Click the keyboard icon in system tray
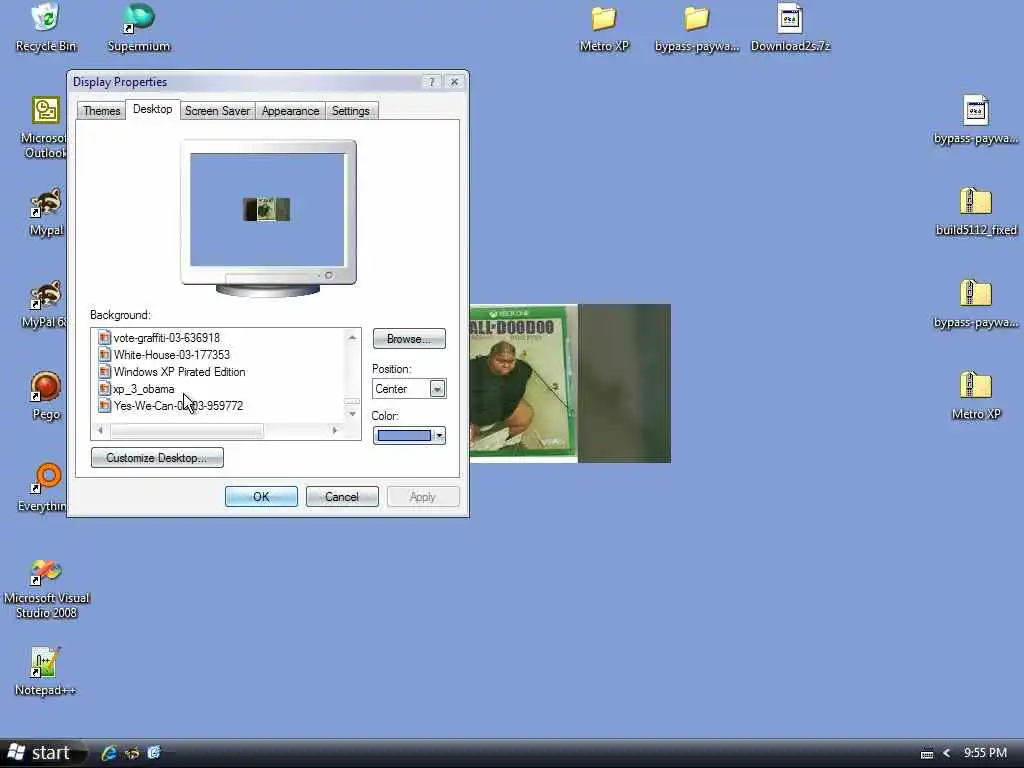Image resolution: width=1024 pixels, height=768 pixels. point(927,754)
